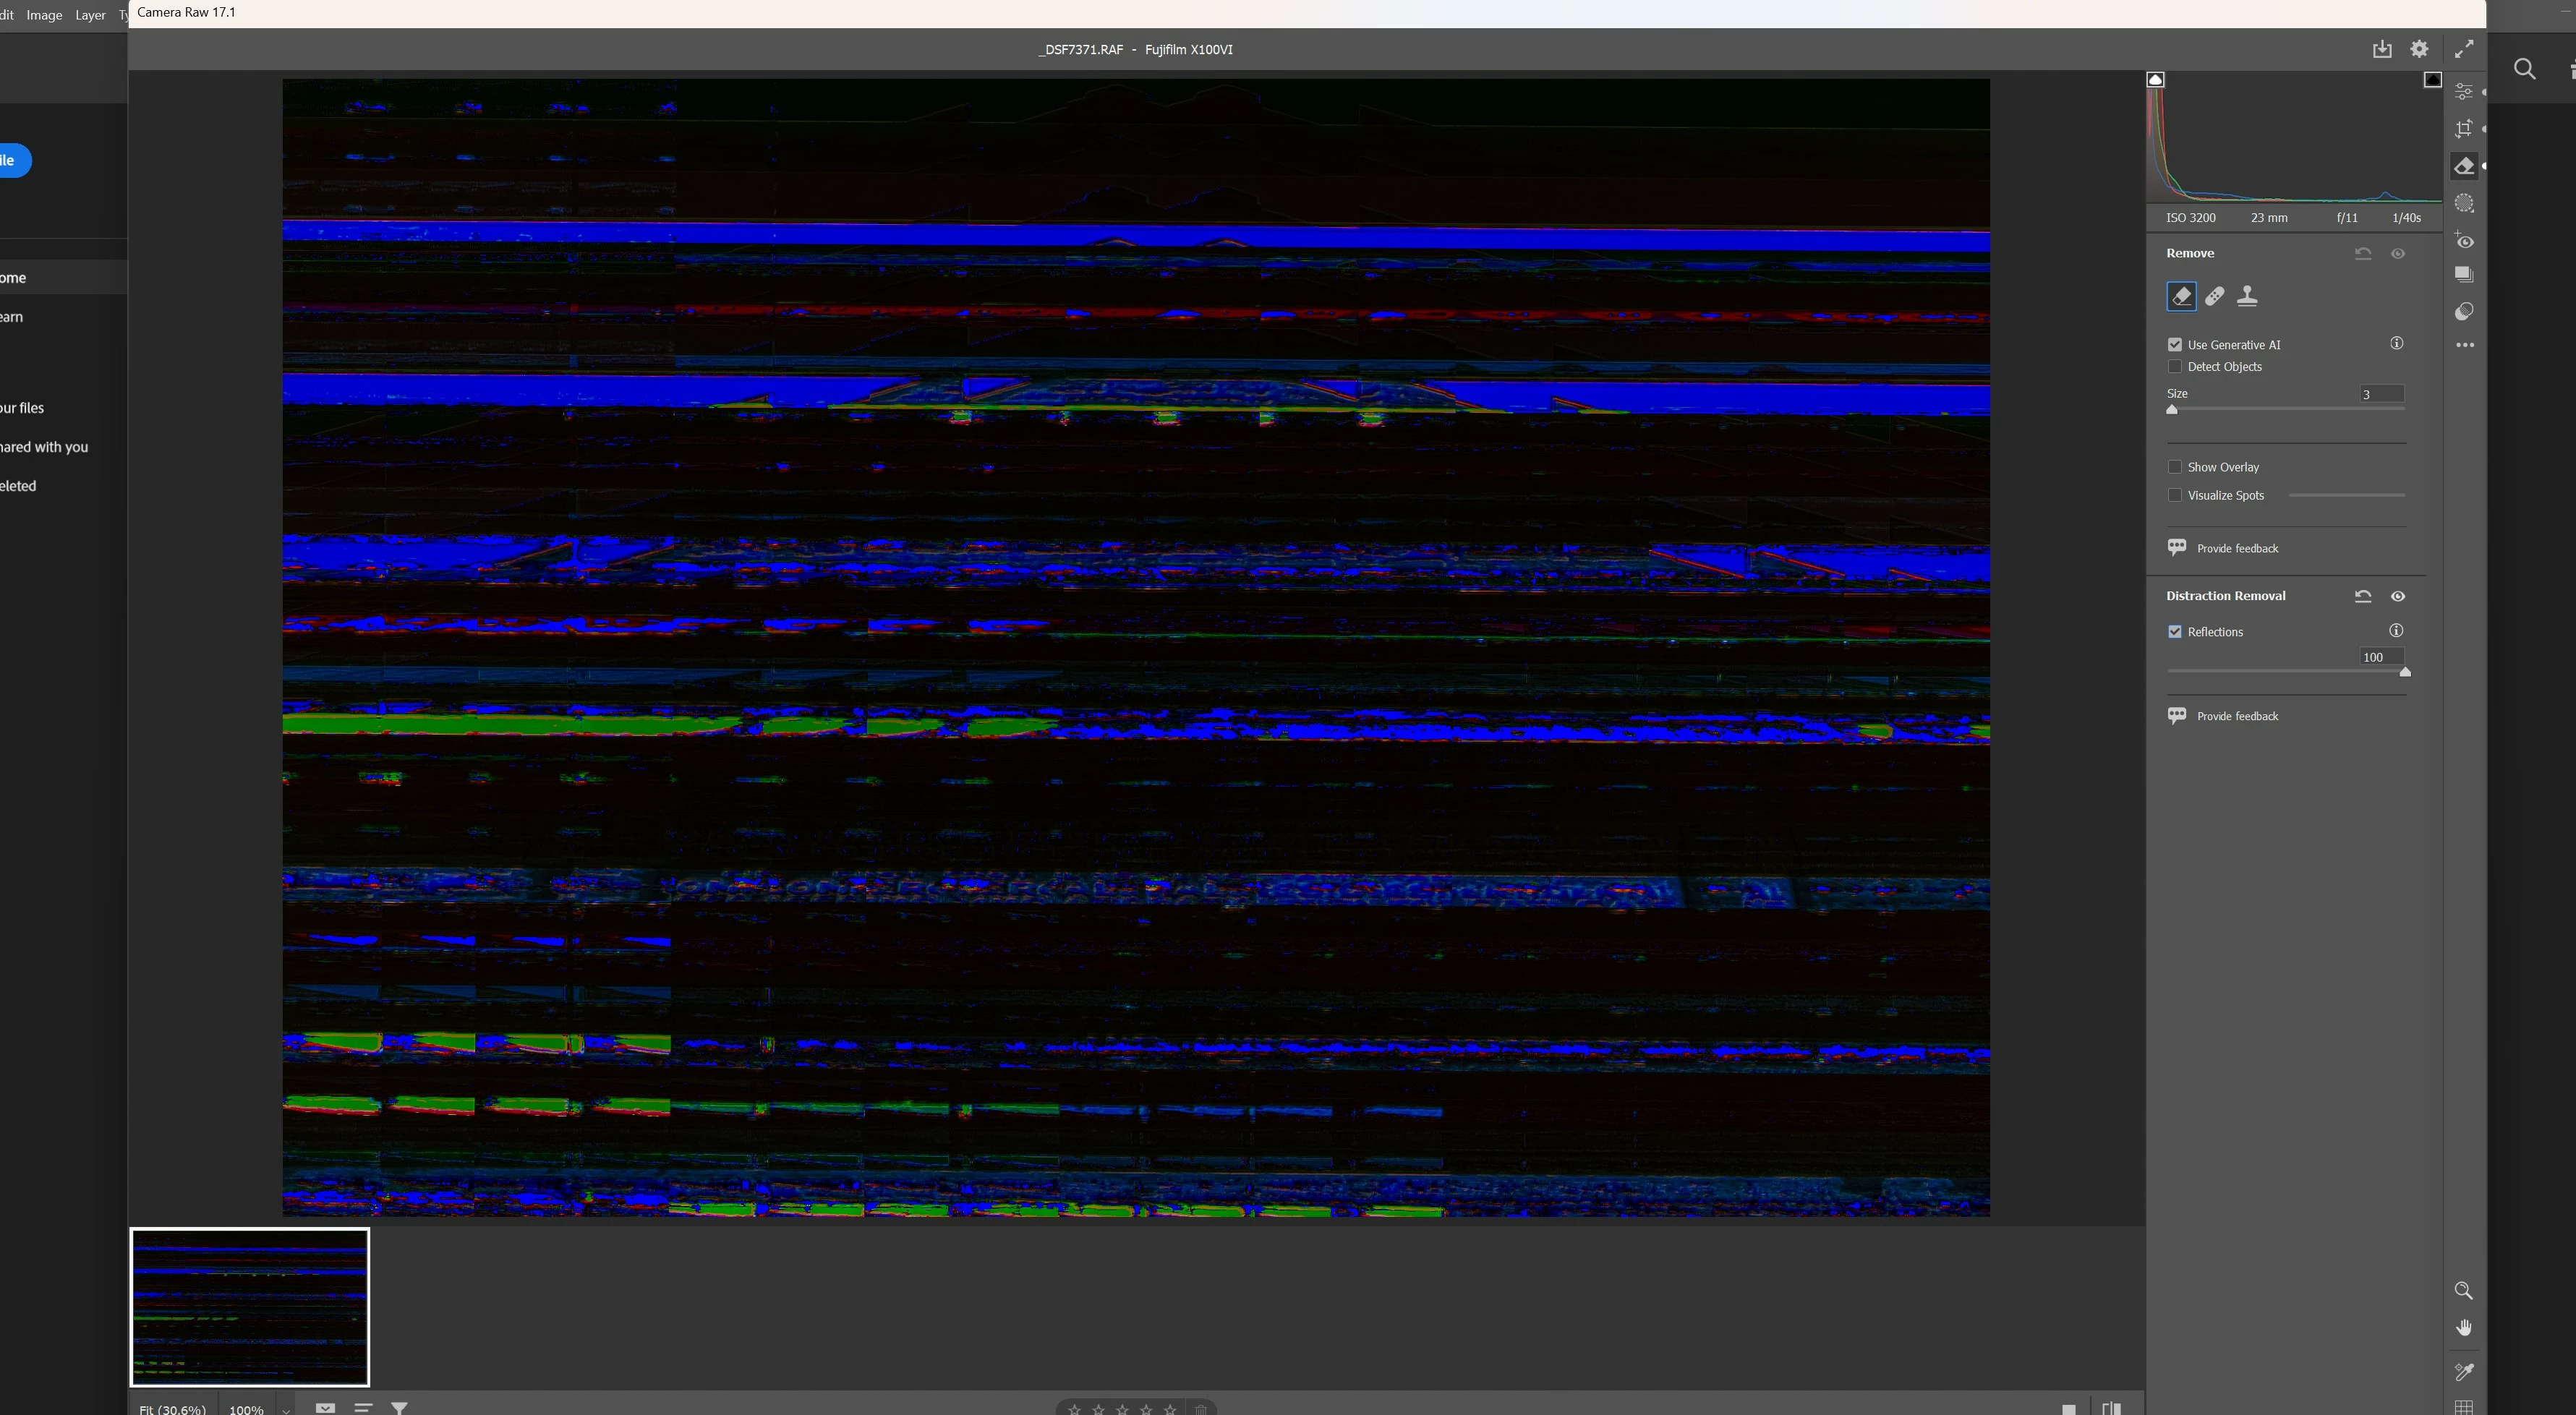Toggle Distraction Removal visibility eye

2398,596
